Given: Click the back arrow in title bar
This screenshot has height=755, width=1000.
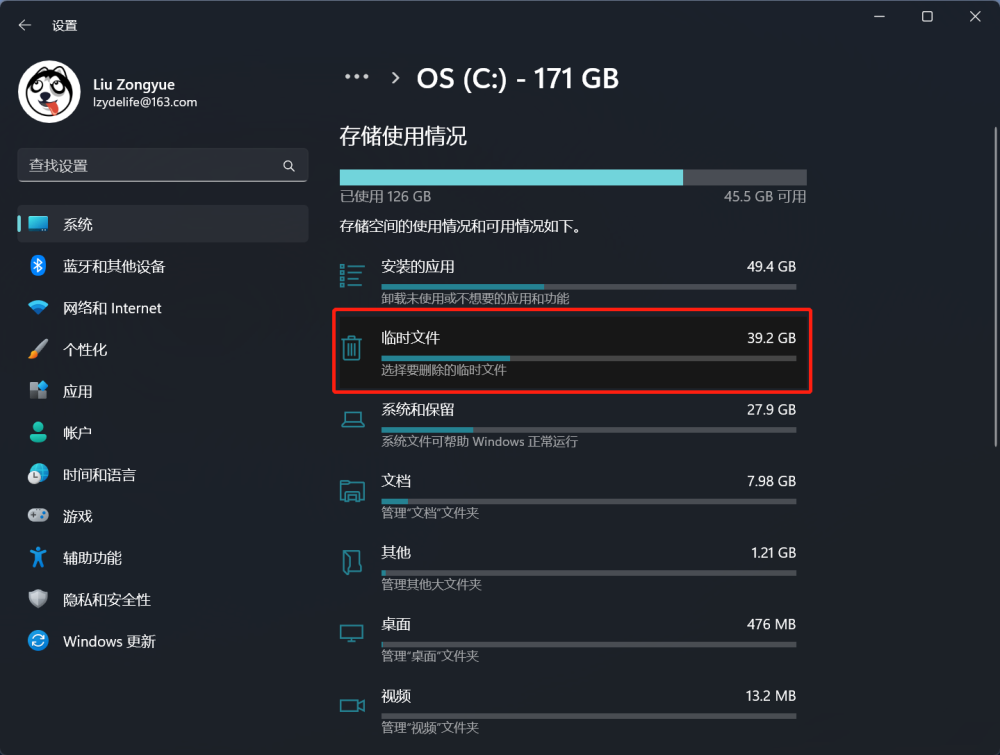Looking at the screenshot, I should (25, 25).
